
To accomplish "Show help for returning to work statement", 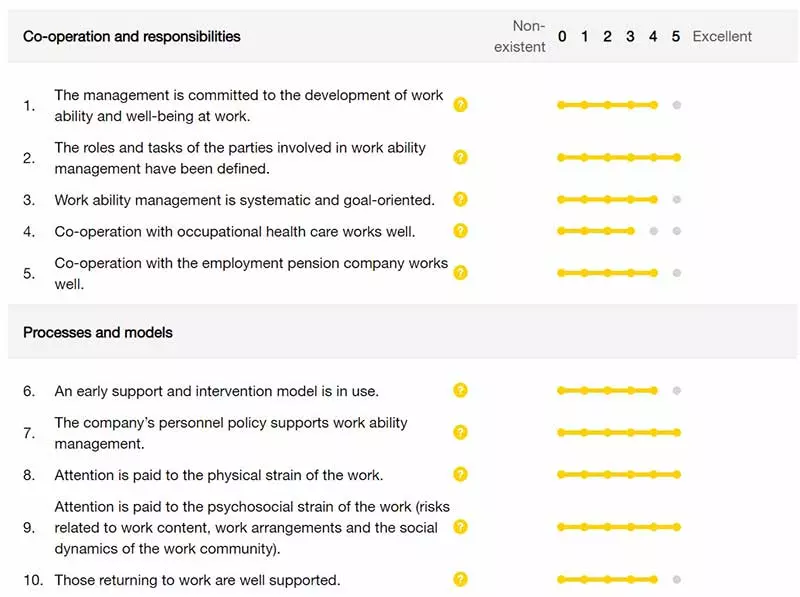I will [460, 579].
